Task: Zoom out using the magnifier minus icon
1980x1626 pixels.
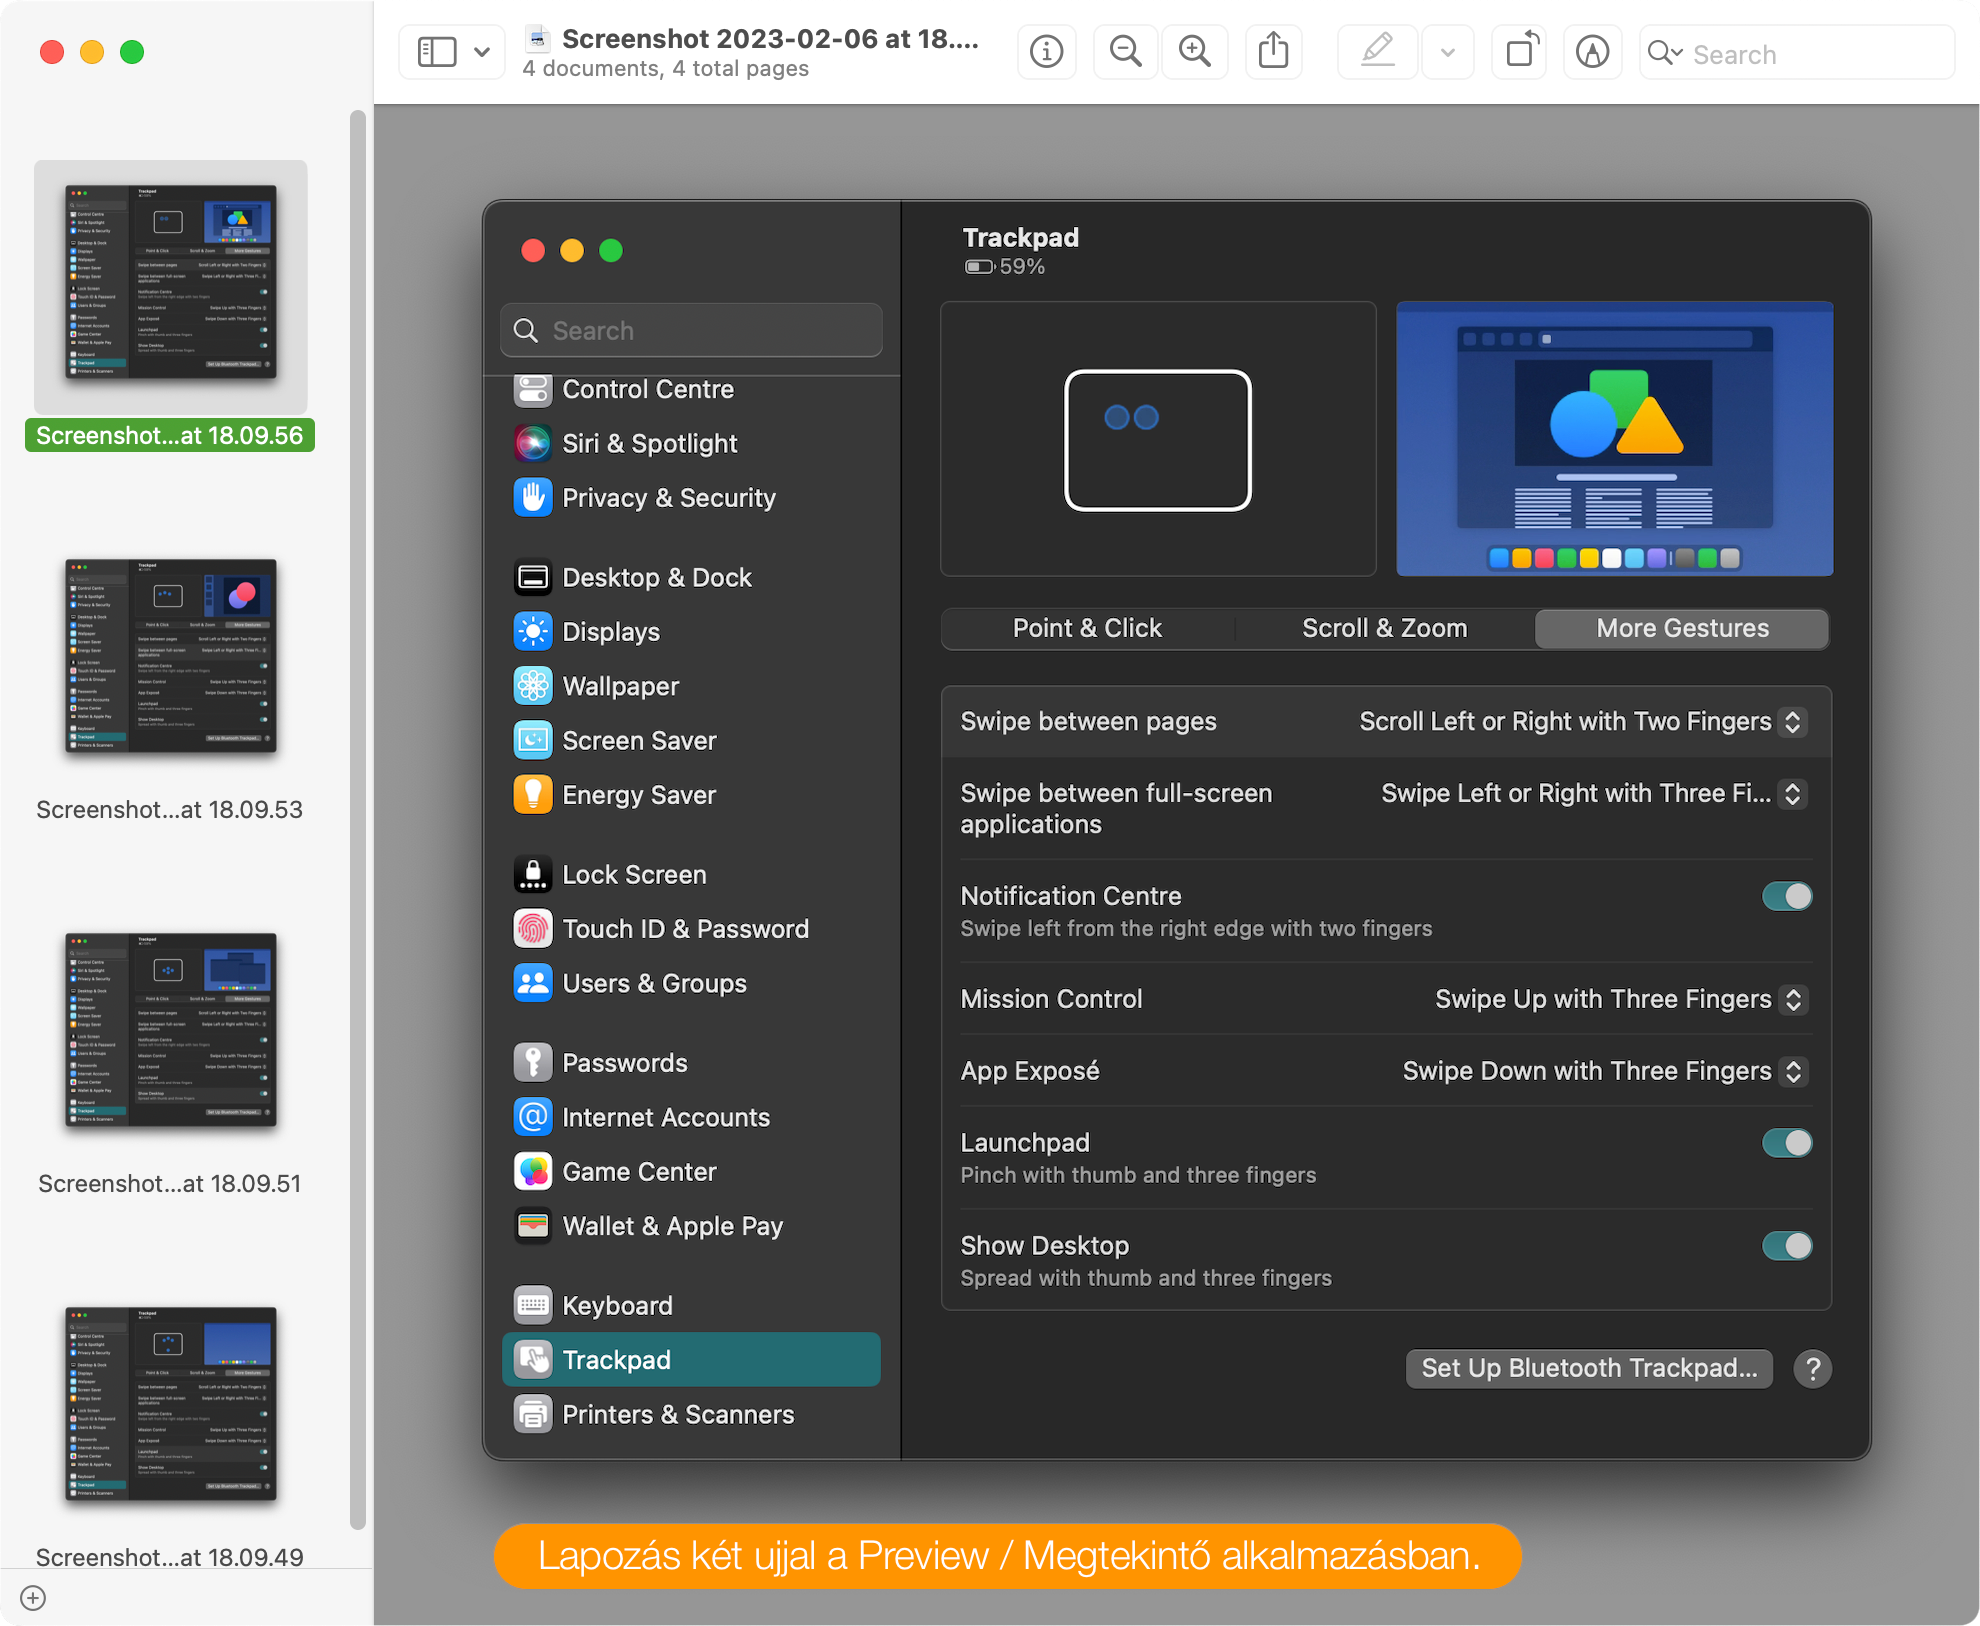Action: coord(1125,52)
